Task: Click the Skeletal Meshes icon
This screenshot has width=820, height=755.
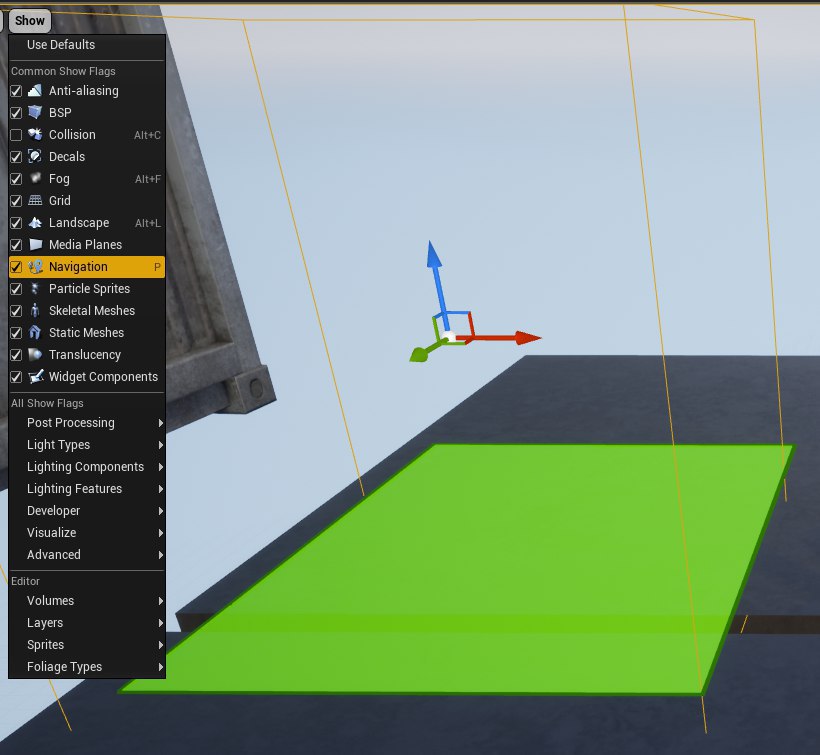Action: (35, 311)
